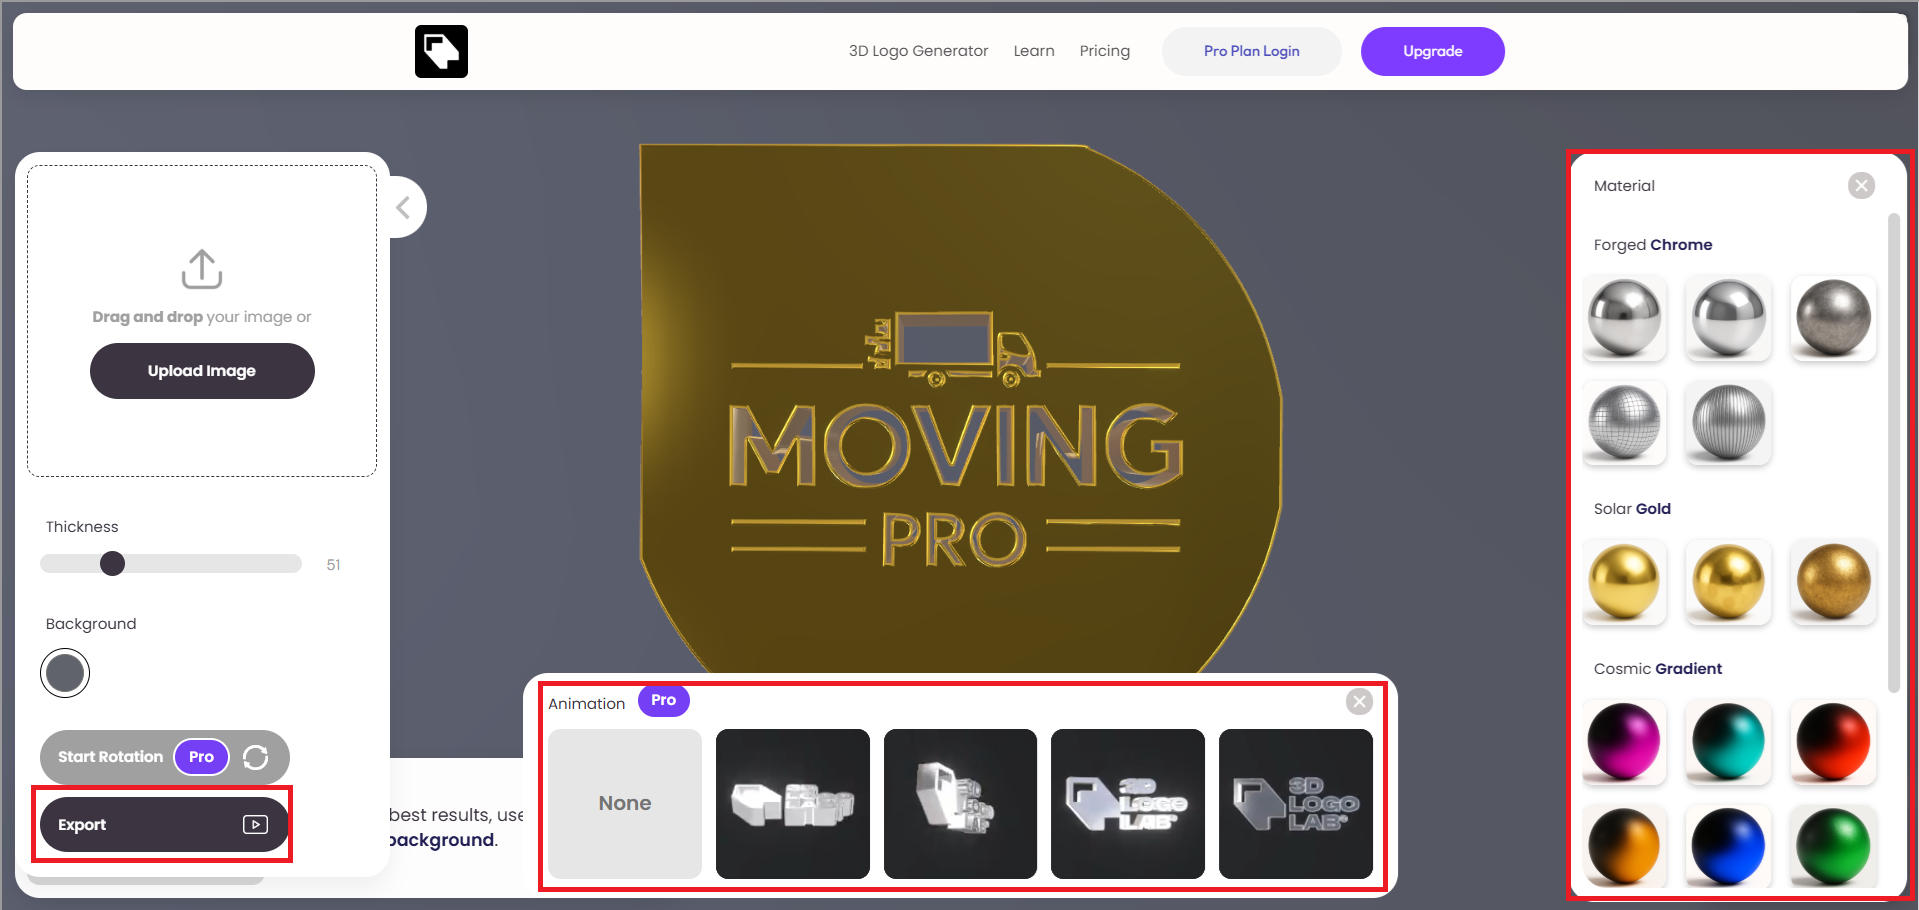
Task: Apply the red Cosmic Gradient sphere
Action: (1833, 742)
